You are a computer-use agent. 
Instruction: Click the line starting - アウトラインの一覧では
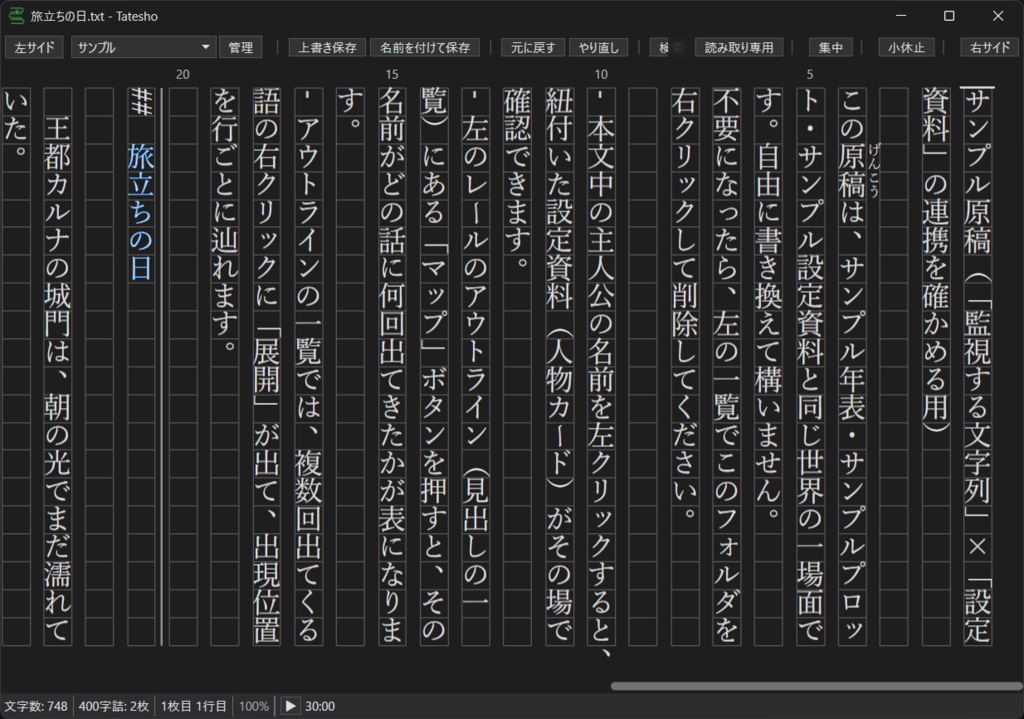coord(308,366)
